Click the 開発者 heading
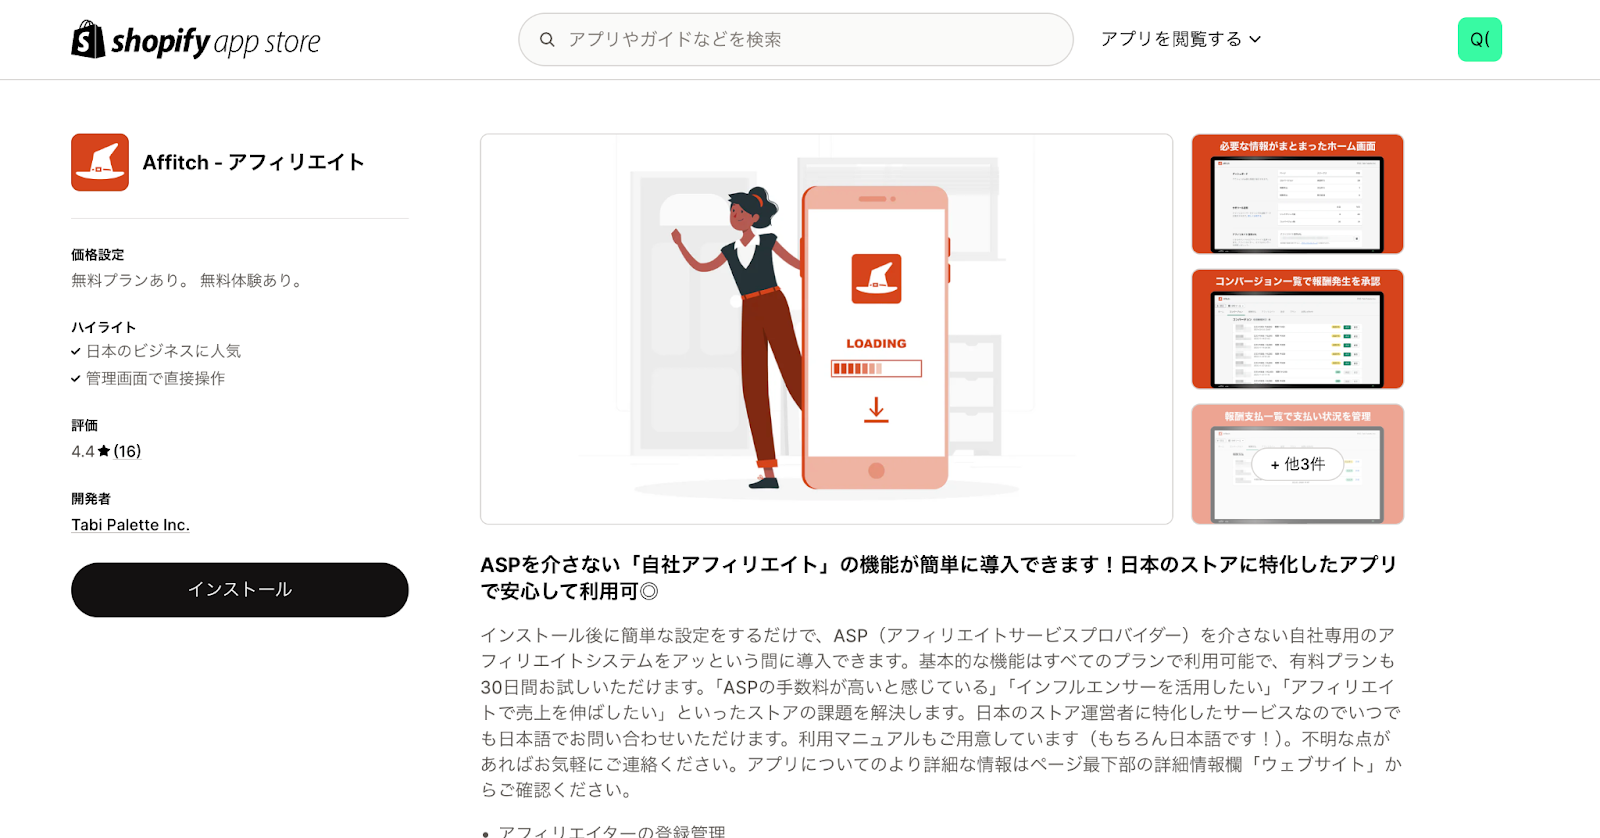1600x838 pixels. [x=91, y=499]
